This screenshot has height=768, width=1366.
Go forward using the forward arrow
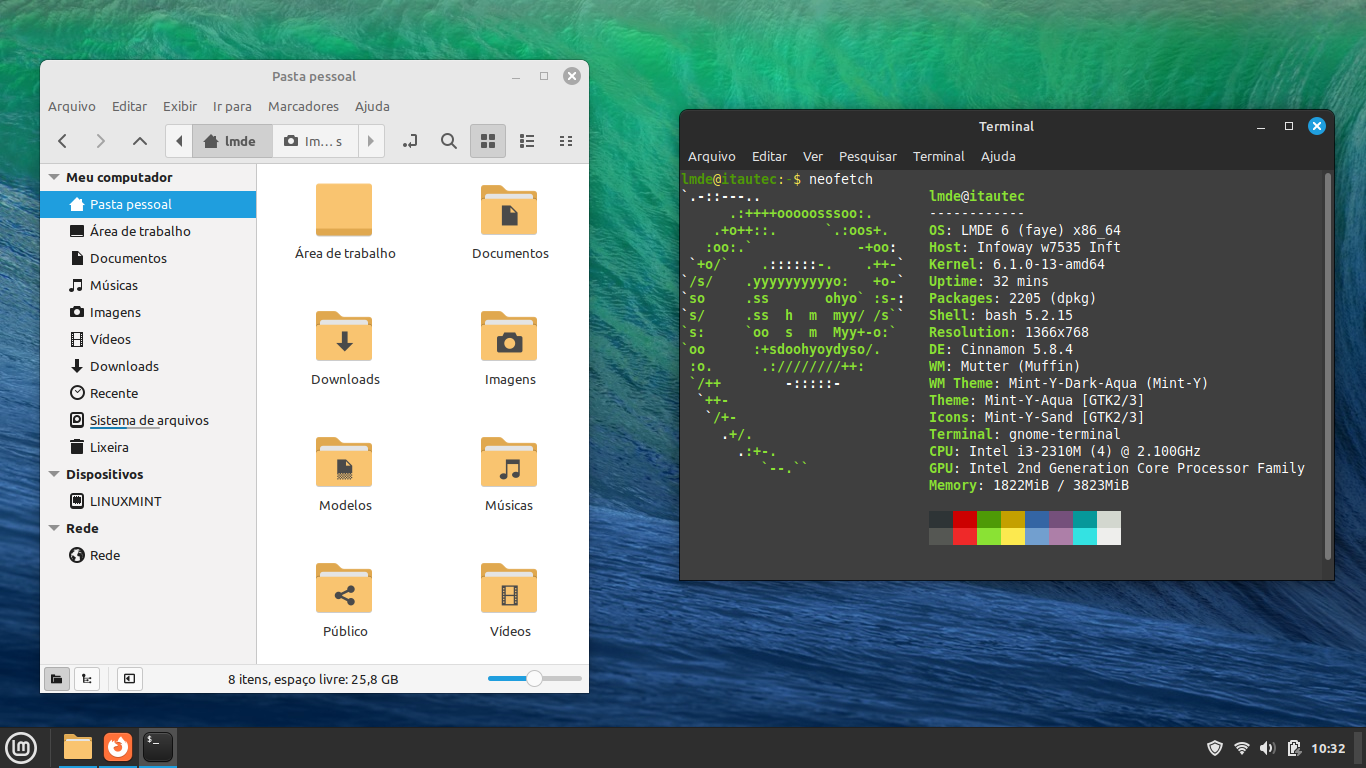click(101, 141)
